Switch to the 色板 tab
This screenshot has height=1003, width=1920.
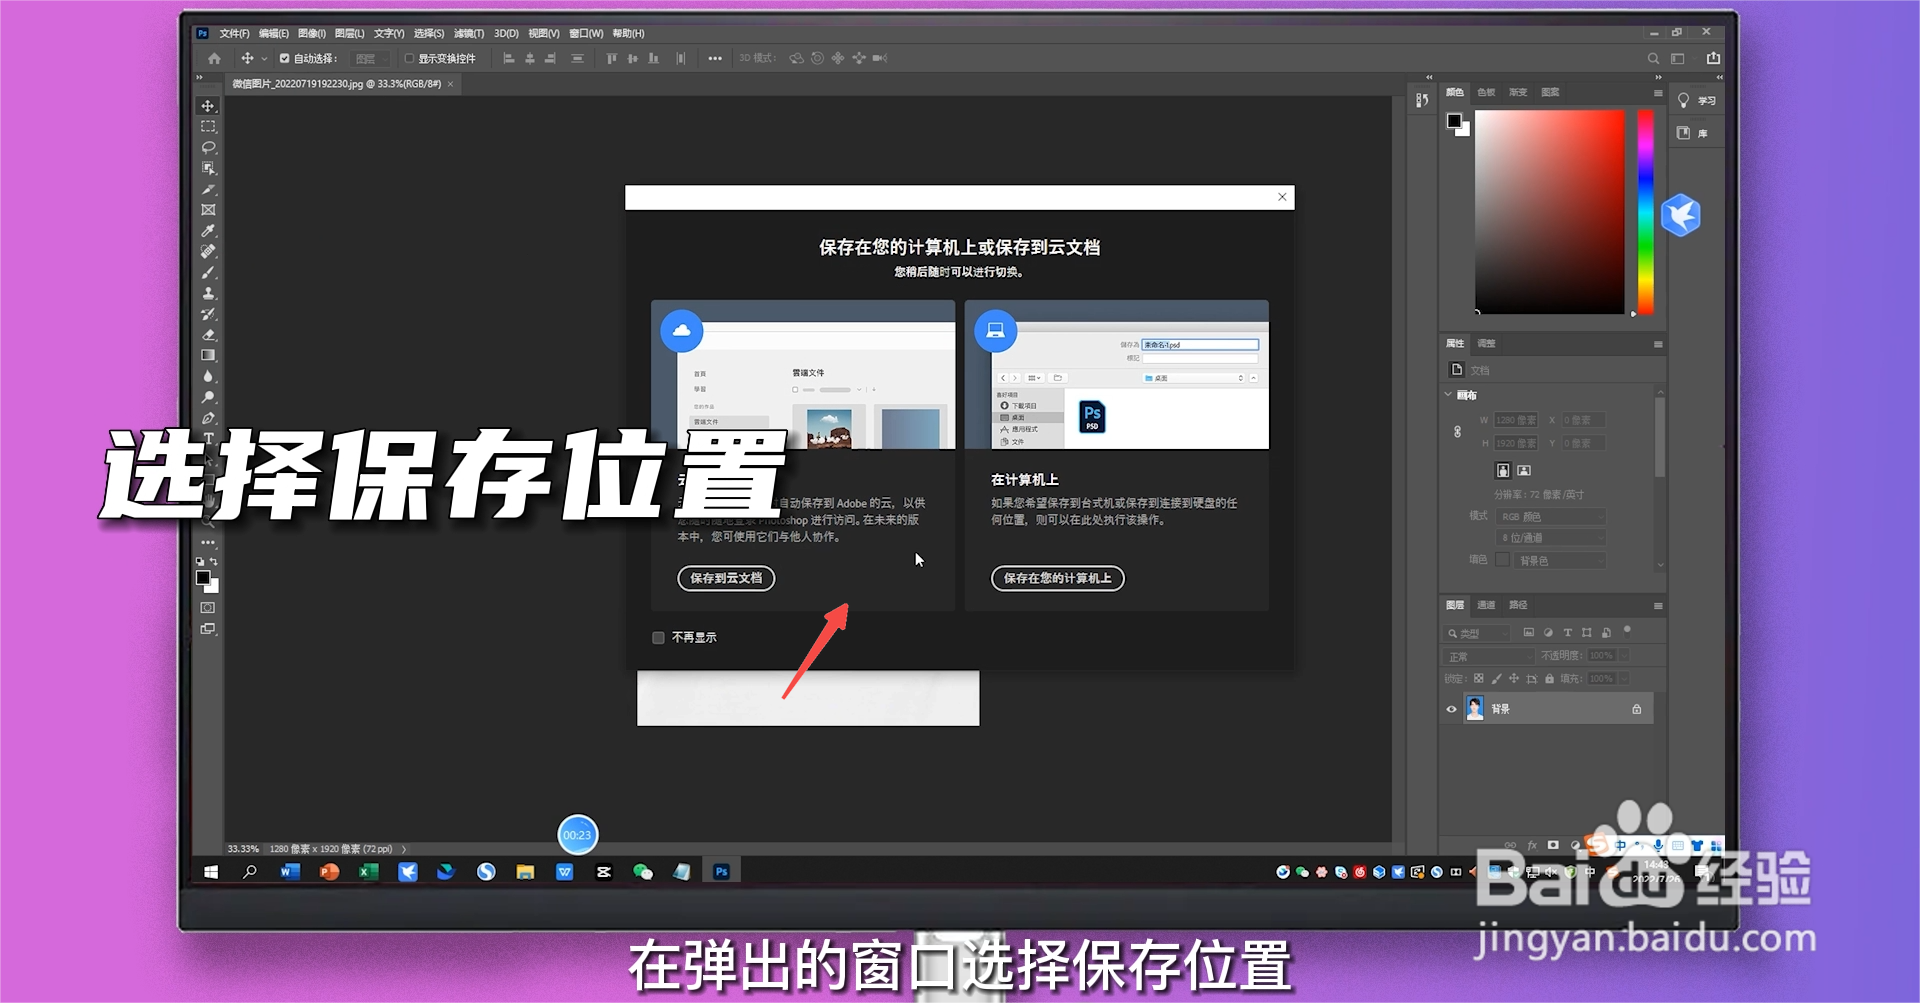pos(1486,92)
